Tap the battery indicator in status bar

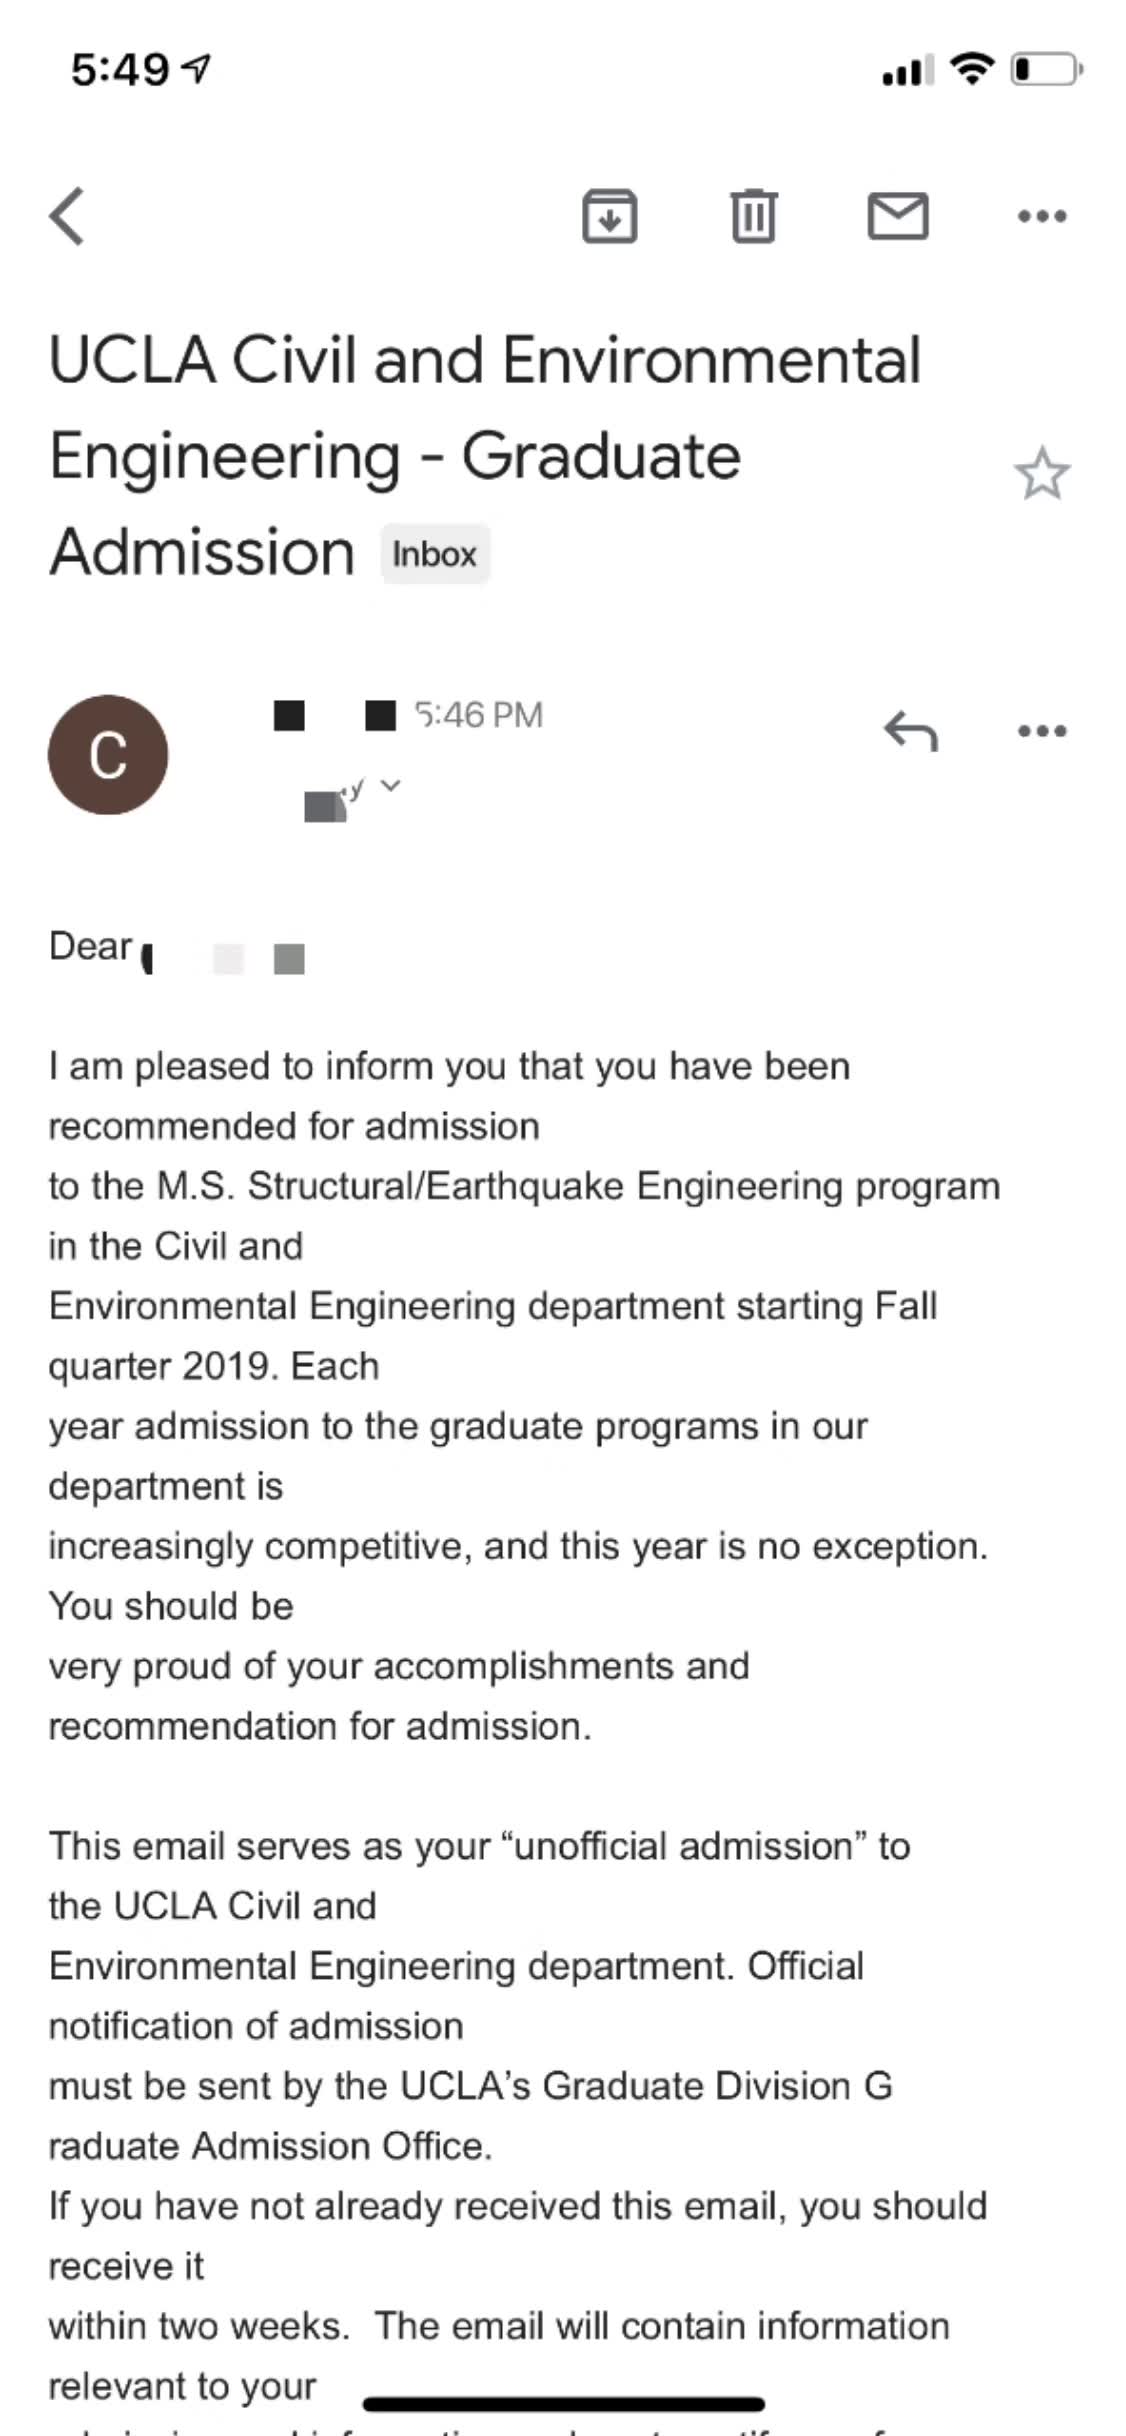click(x=1045, y=69)
